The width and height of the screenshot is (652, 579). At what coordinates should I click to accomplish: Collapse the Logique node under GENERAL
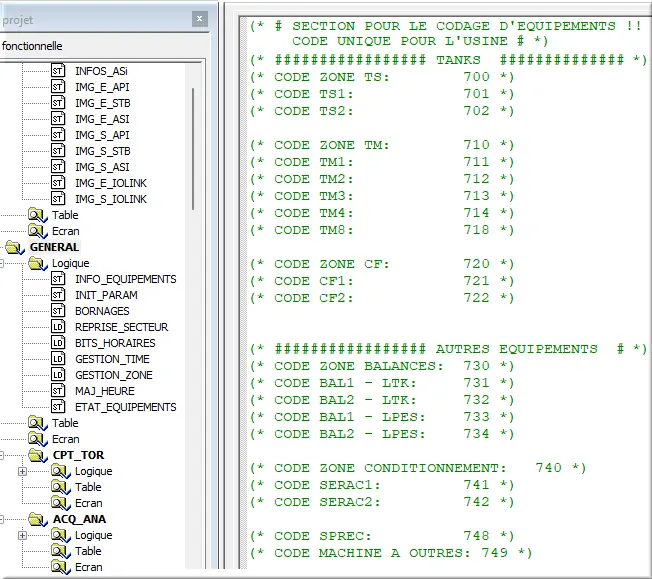point(3,263)
